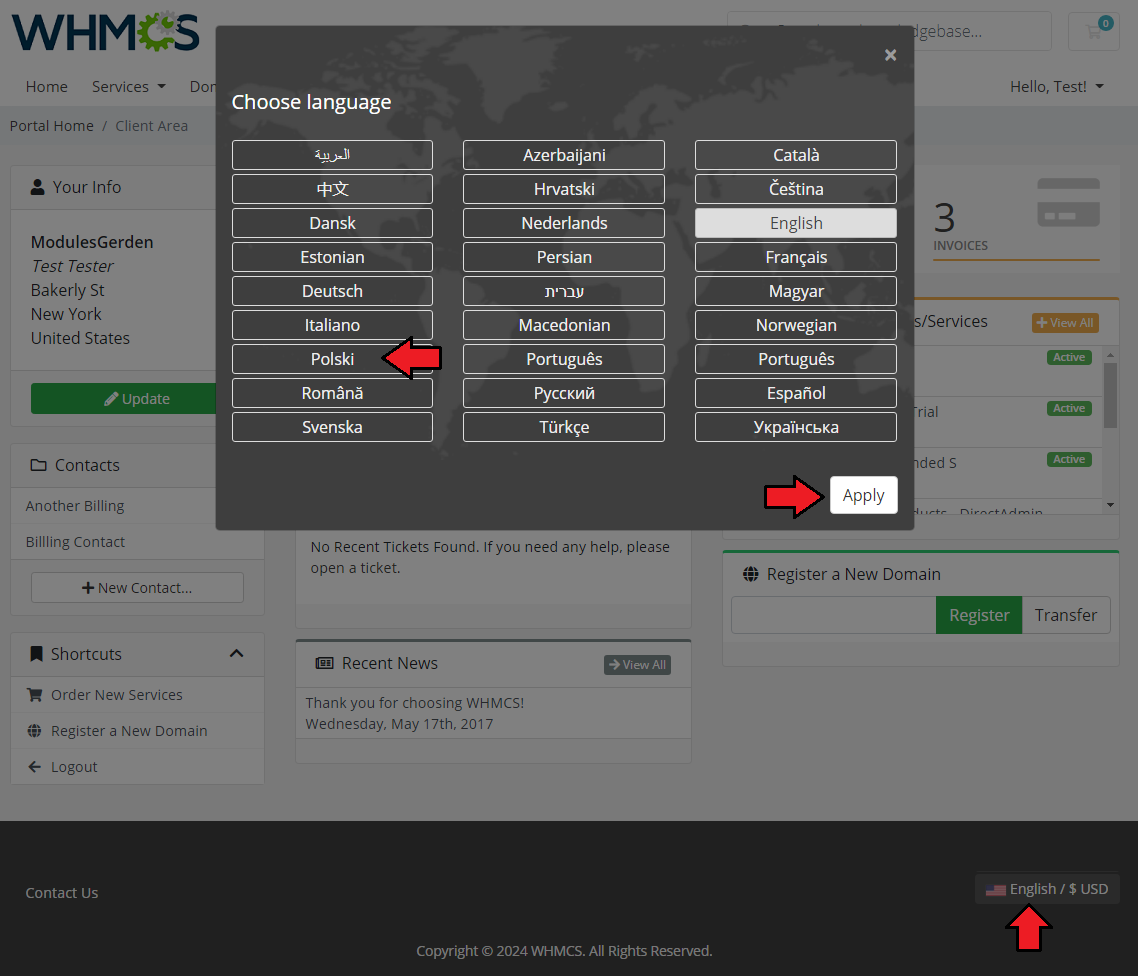This screenshot has height=976, width=1138.
Task: Choose Português in the middle column
Action: 564,359
